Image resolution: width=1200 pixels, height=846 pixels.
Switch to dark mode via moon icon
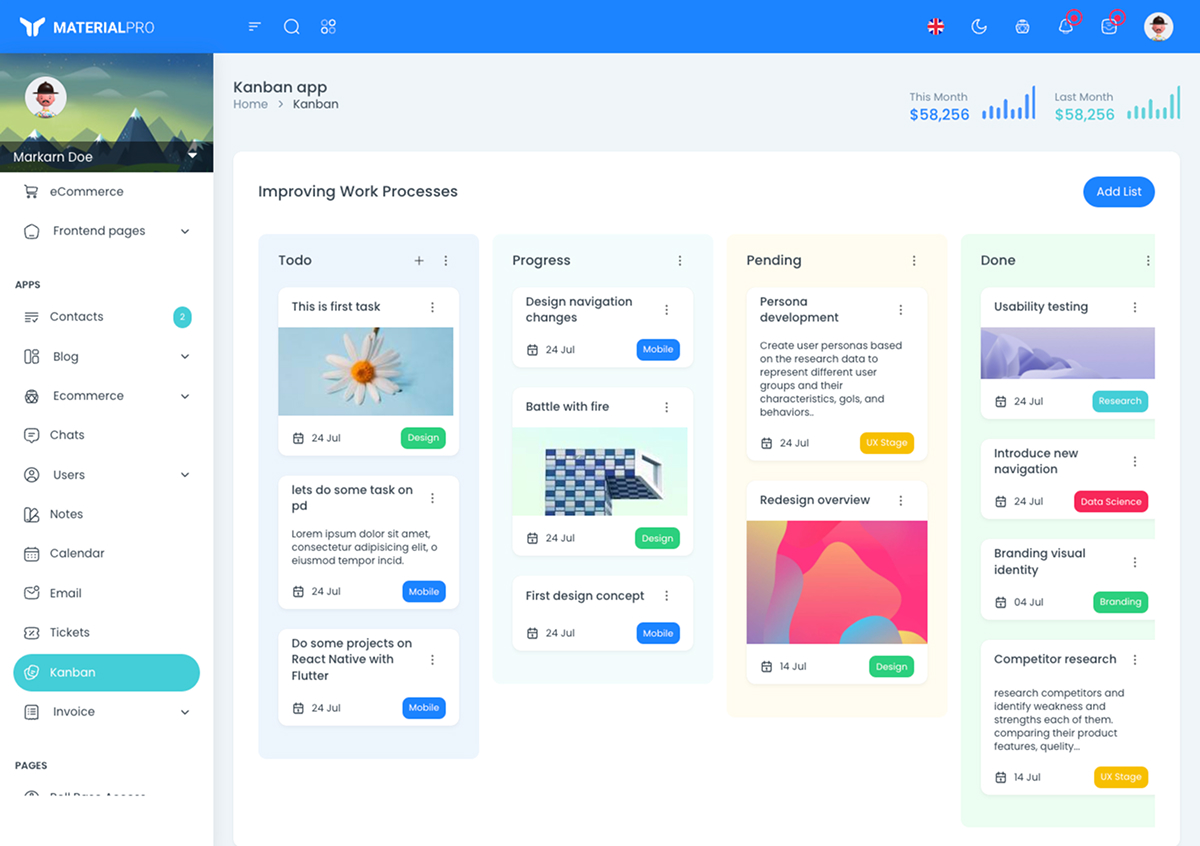coord(979,26)
